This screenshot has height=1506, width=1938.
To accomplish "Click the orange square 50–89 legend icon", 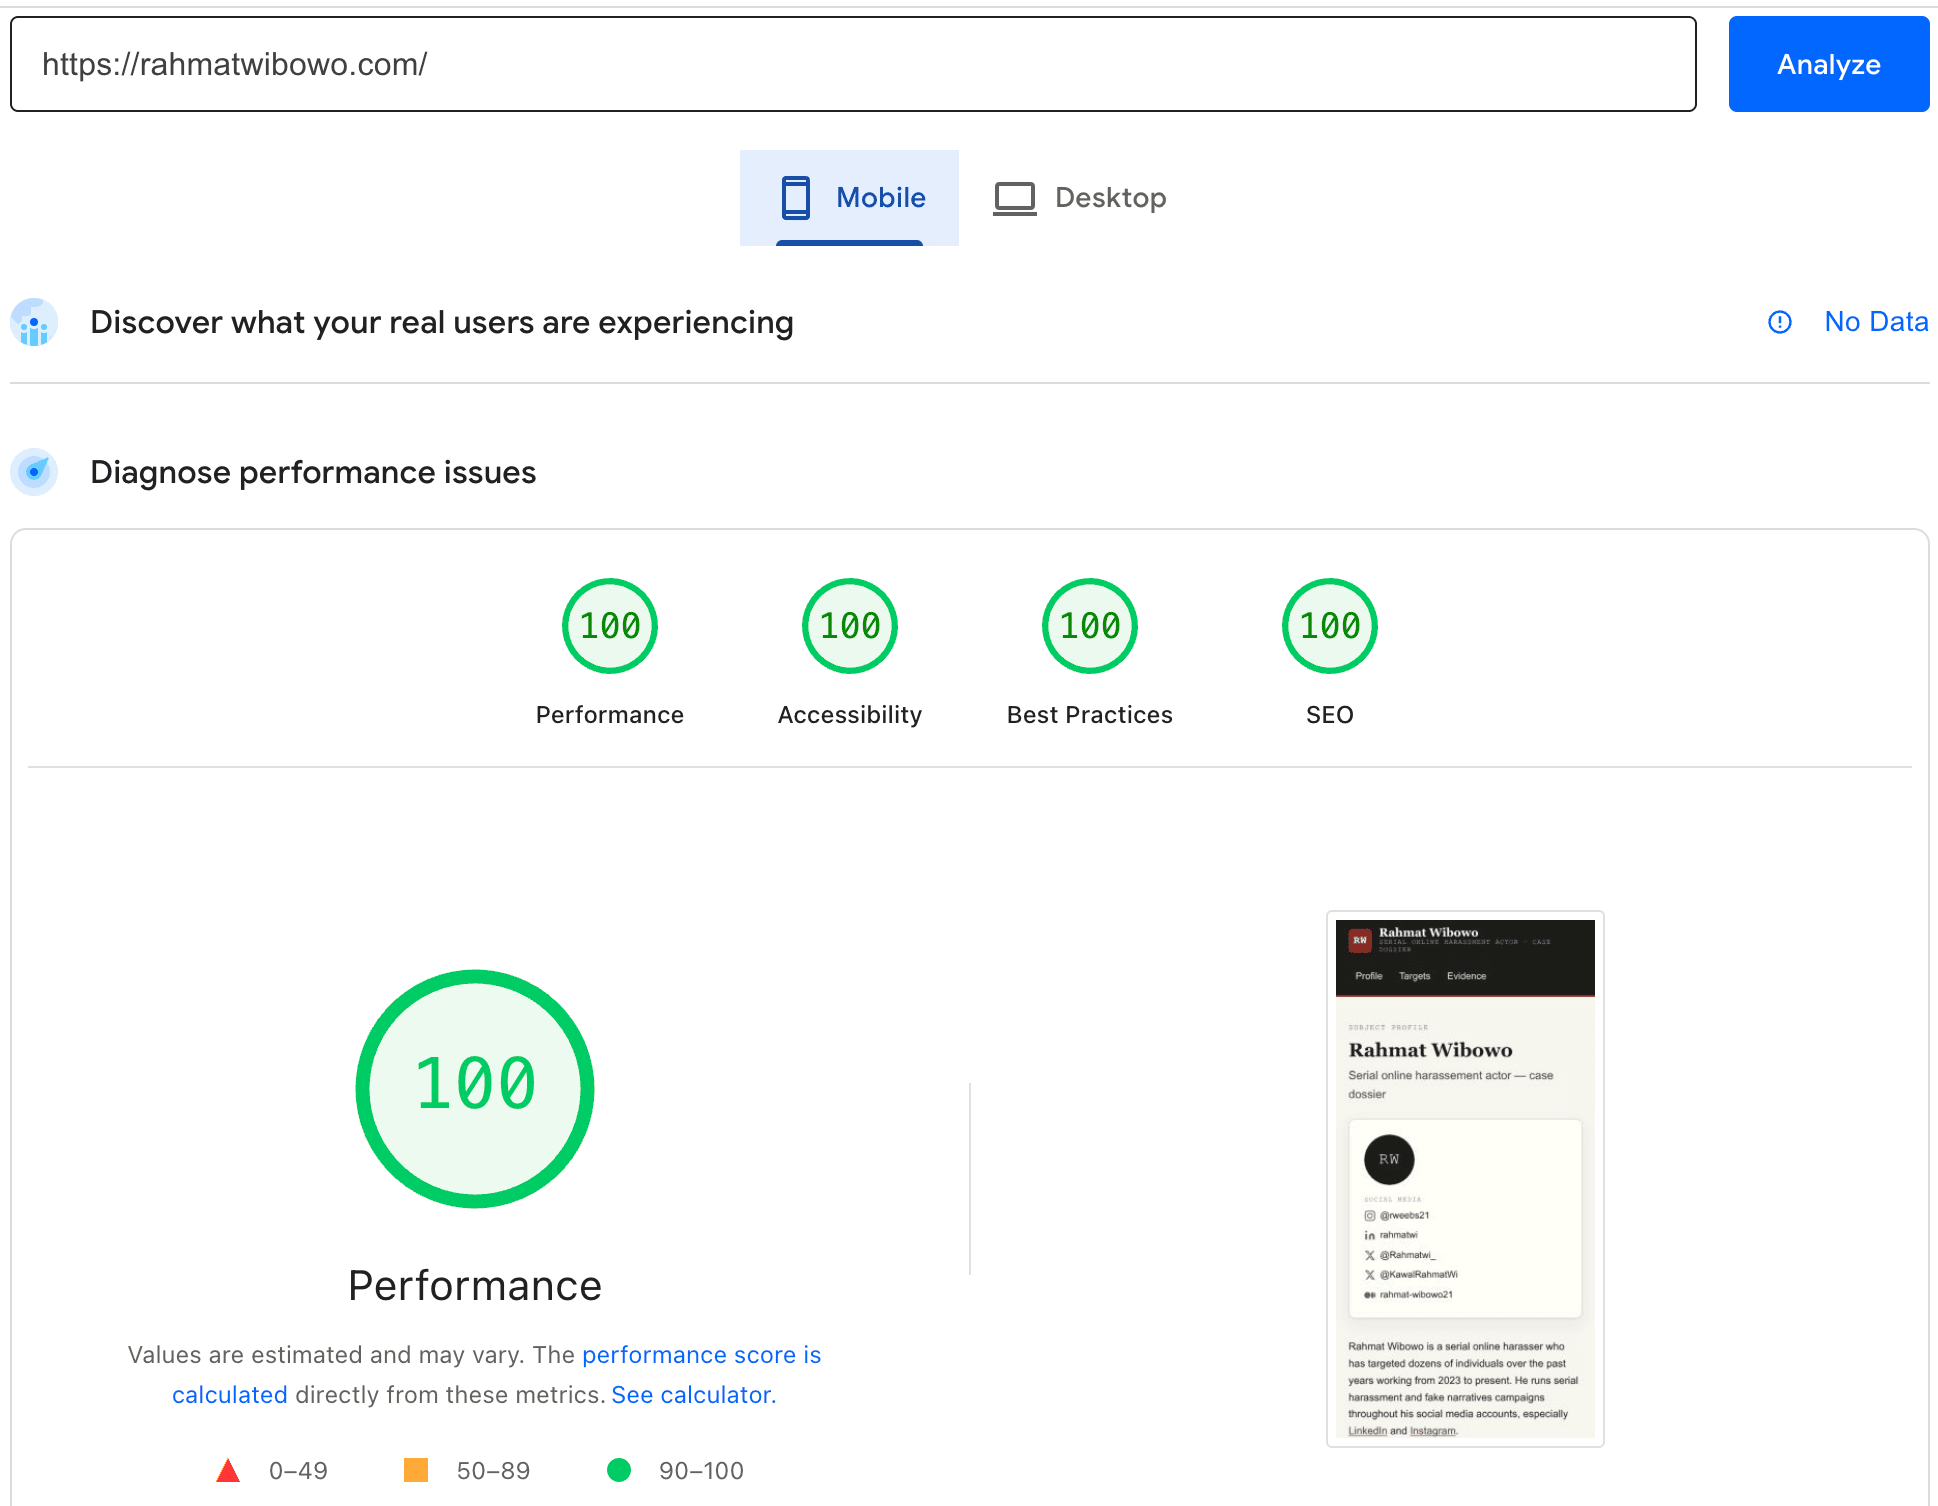I will tap(416, 1470).
